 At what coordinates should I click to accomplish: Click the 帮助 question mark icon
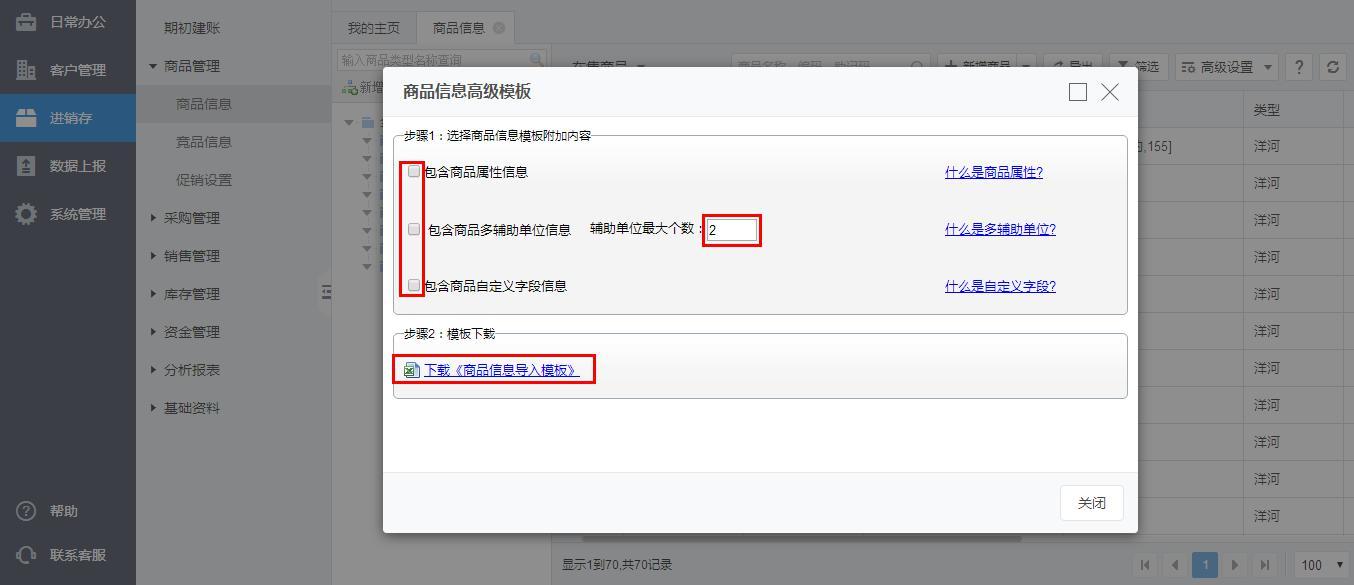[26, 511]
